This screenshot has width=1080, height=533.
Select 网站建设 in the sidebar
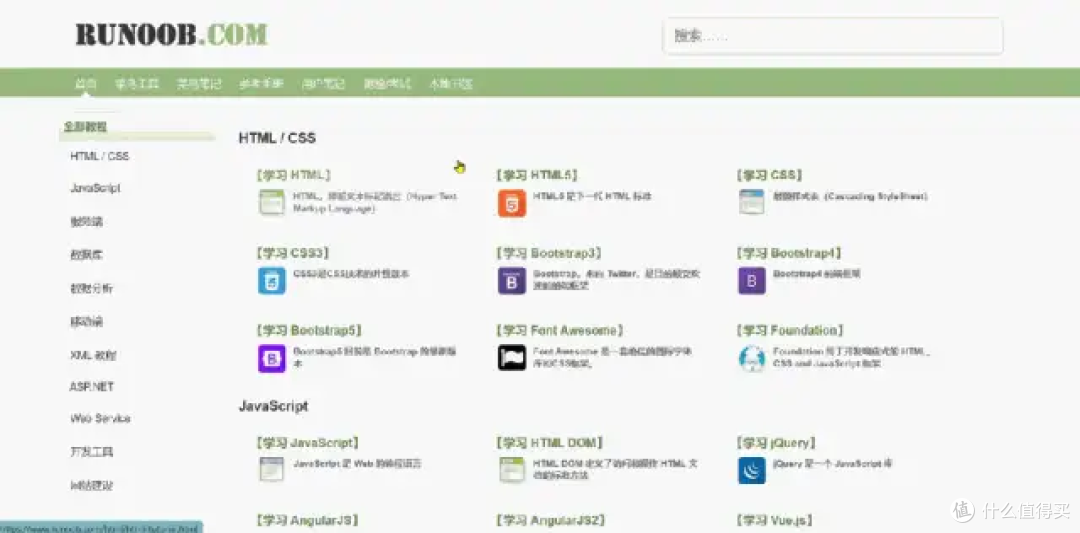point(92,485)
